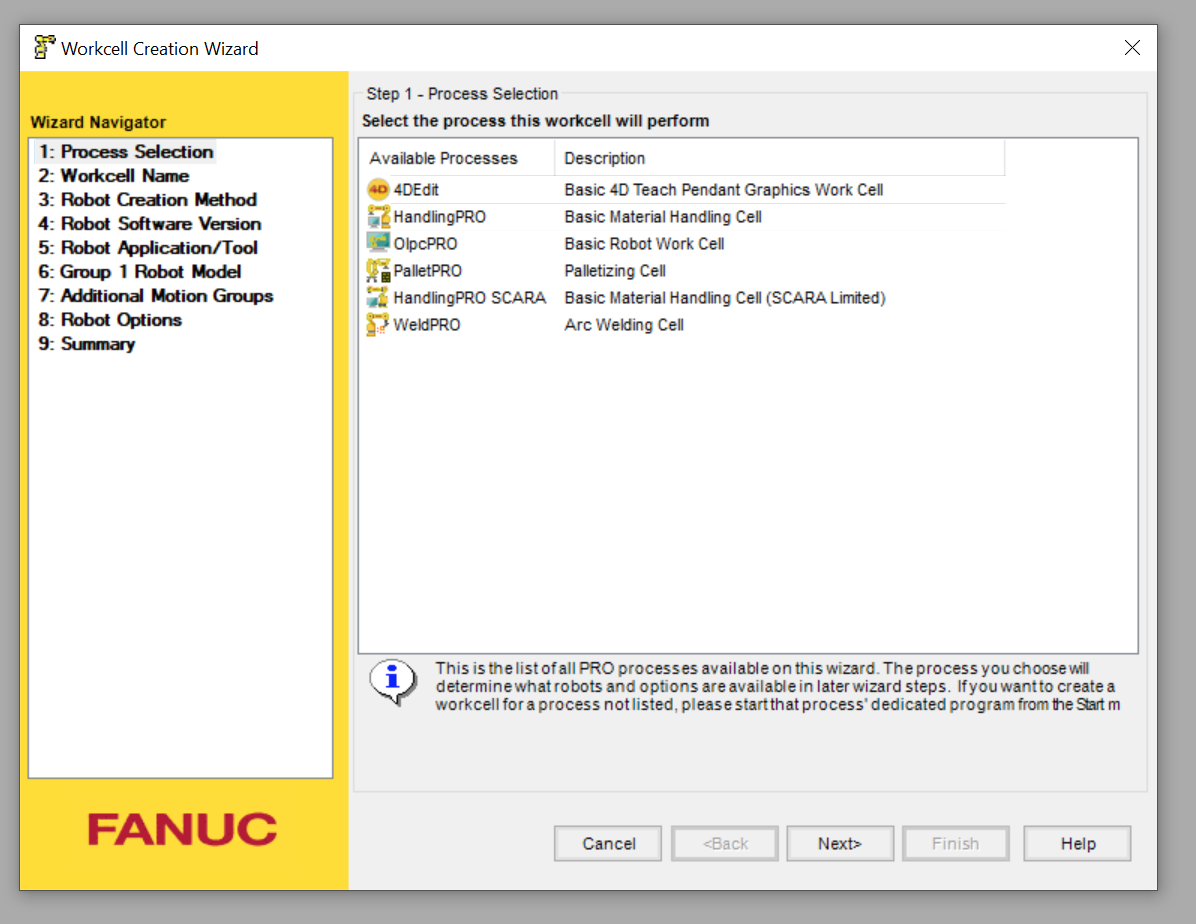Go to step 9: Summary

tap(87, 344)
